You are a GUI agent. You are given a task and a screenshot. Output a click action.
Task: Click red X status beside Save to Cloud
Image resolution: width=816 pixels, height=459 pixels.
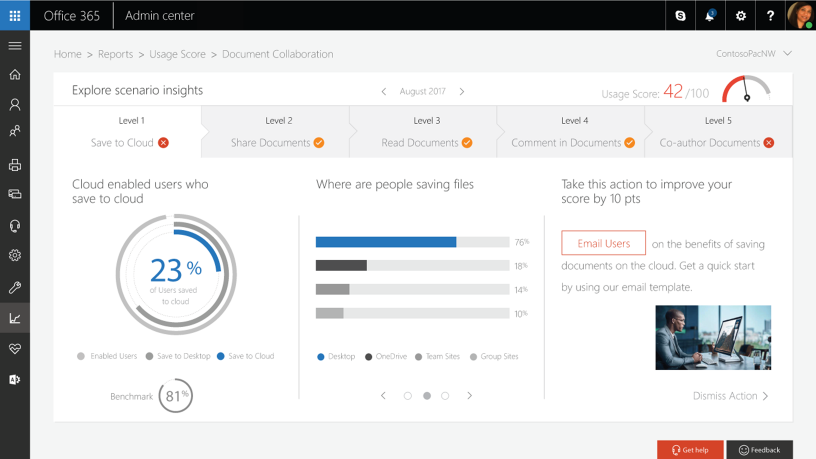coord(163,143)
